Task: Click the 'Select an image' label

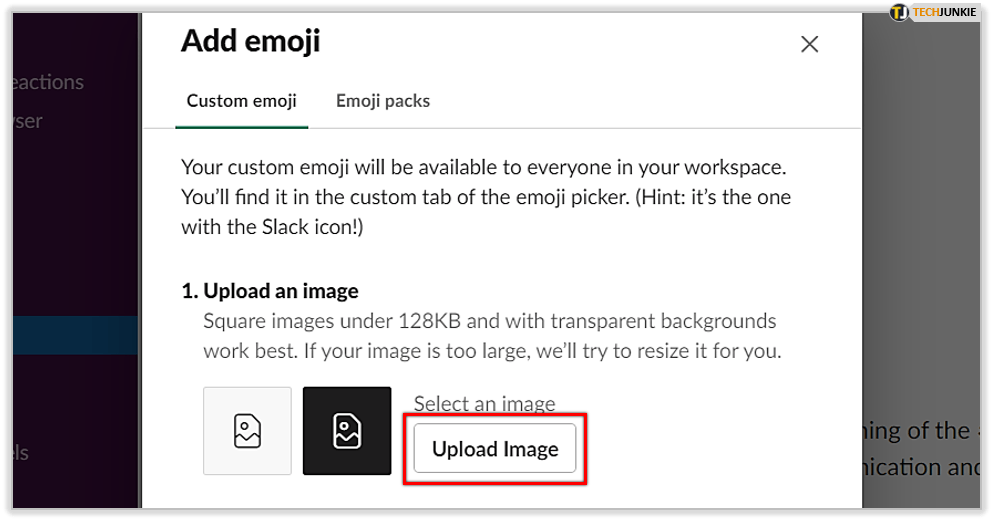Action: pyautogui.click(x=484, y=404)
